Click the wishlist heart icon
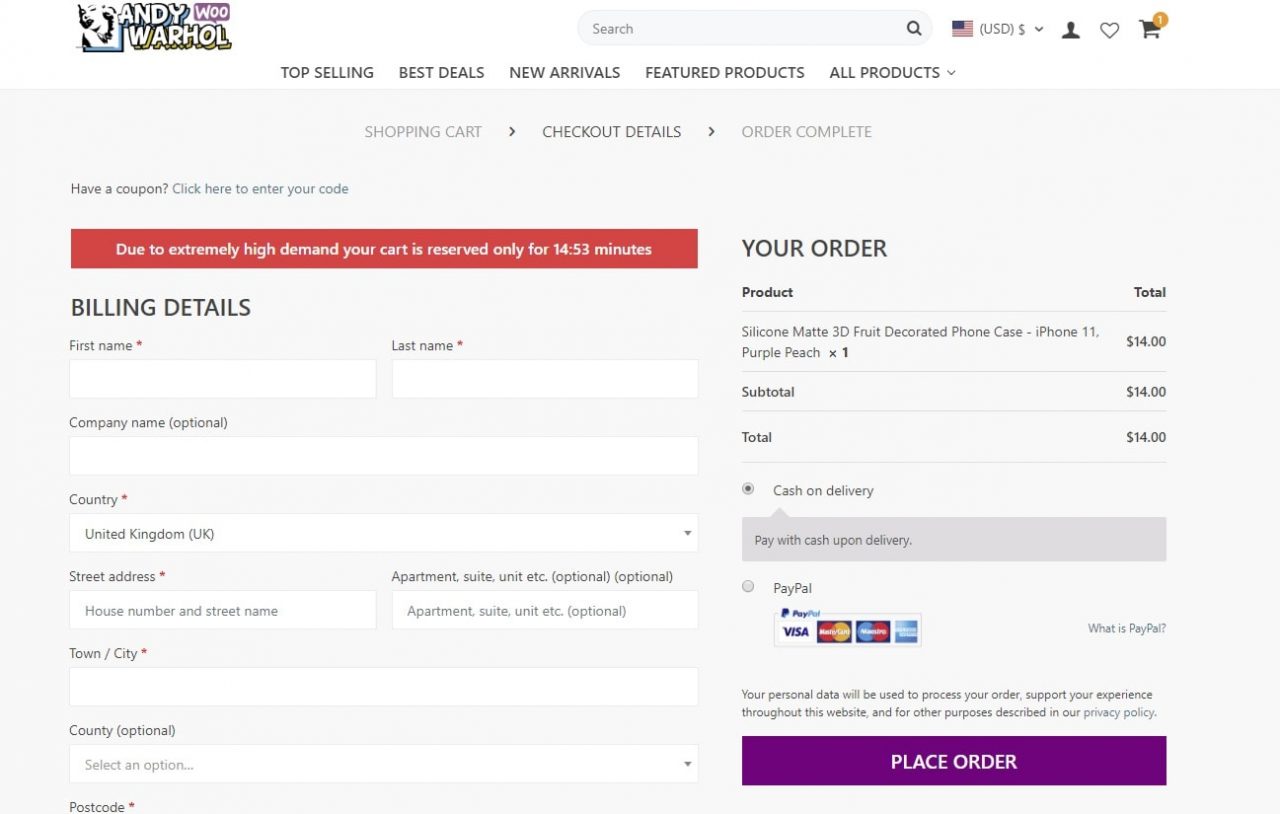 (x=1109, y=30)
